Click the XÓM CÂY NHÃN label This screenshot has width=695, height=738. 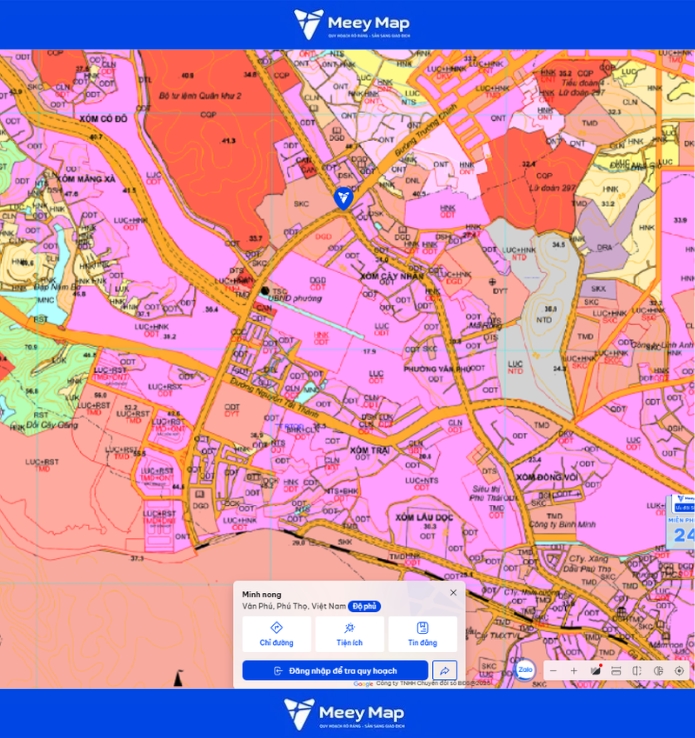point(392,276)
